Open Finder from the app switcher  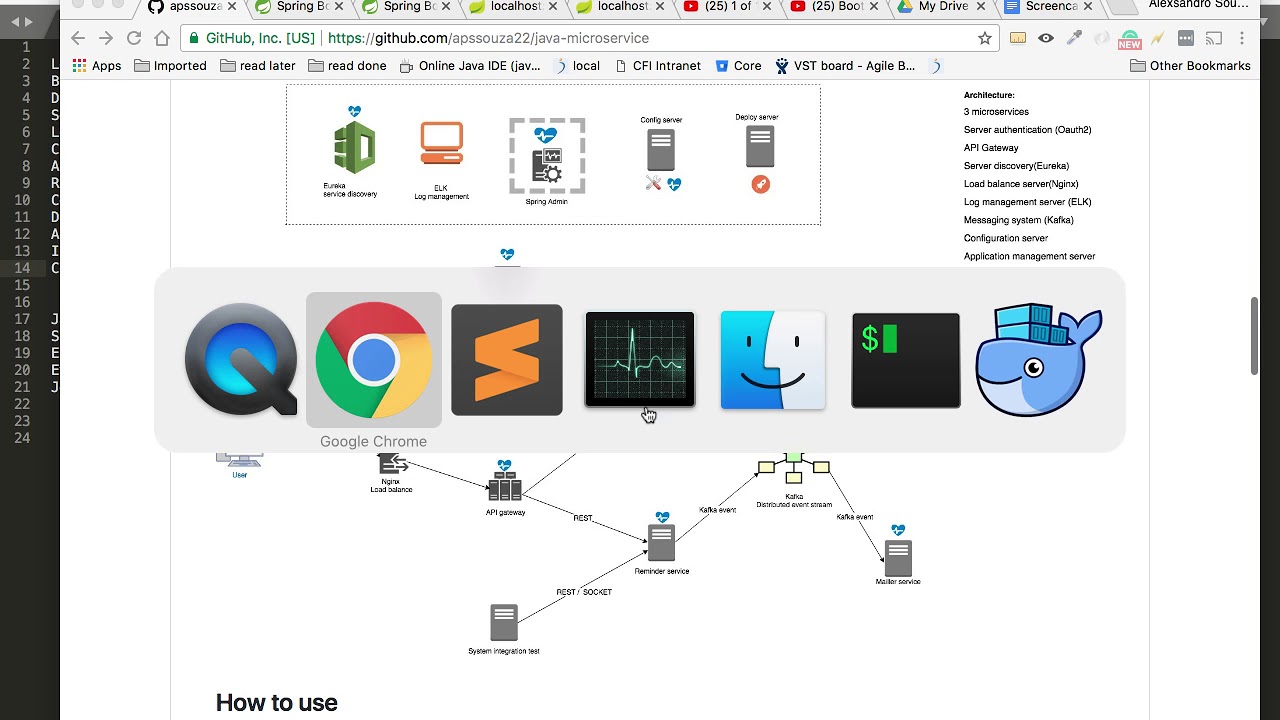(x=772, y=360)
